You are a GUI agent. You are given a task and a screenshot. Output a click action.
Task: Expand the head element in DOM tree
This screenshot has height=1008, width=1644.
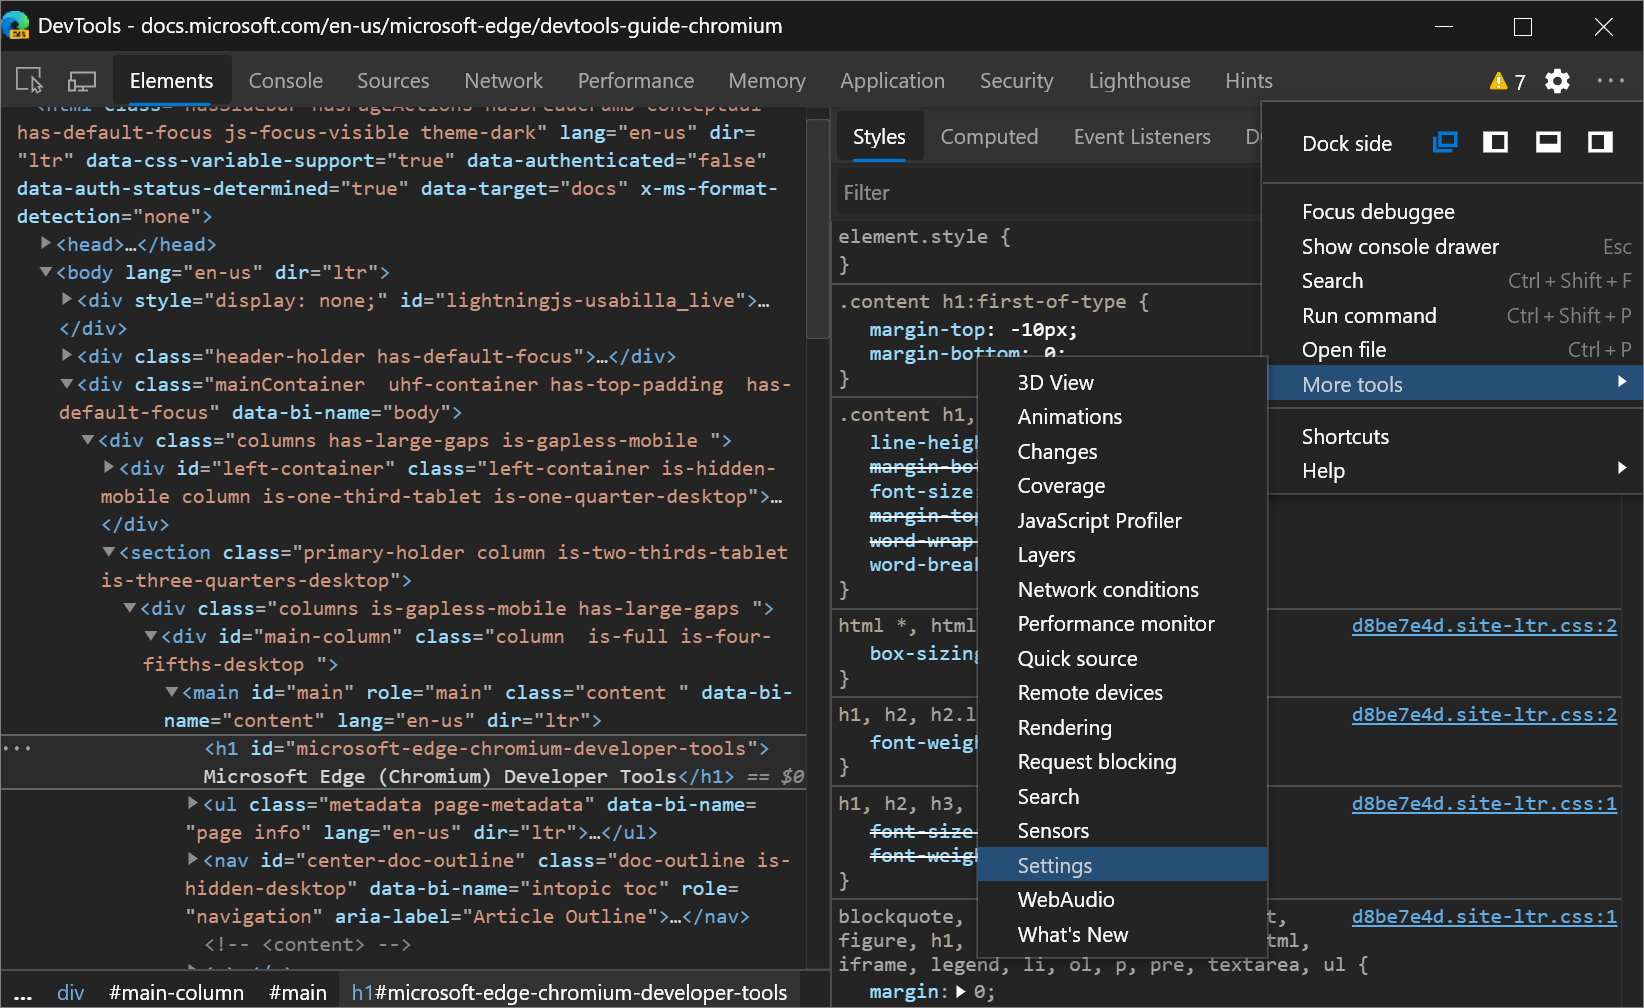[x=45, y=243]
